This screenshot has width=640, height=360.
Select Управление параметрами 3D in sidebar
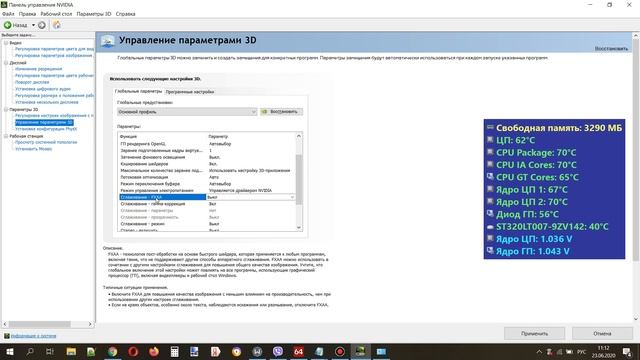(x=44, y=122)
